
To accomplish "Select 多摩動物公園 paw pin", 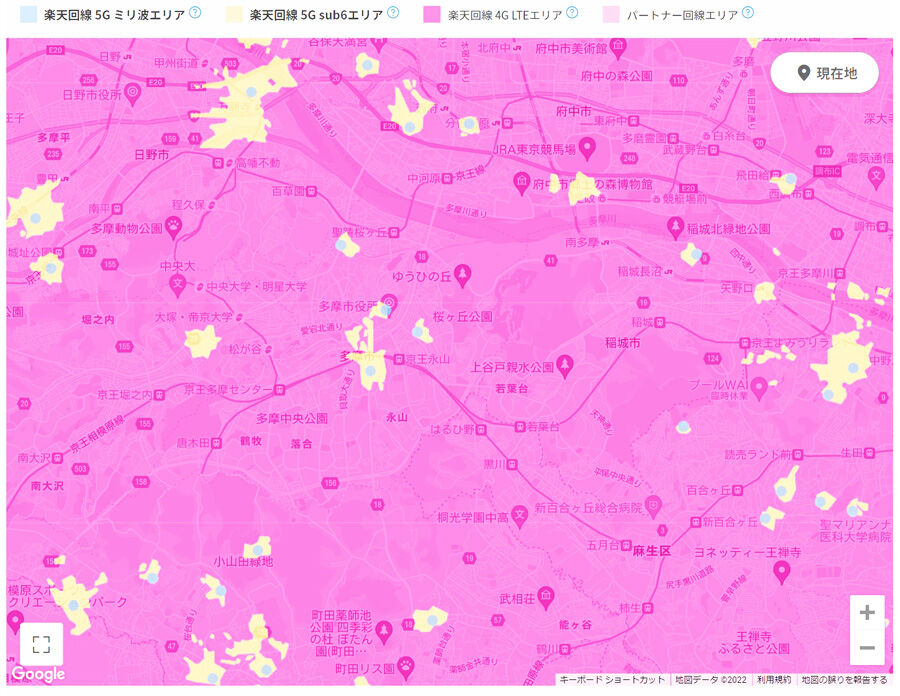I will (x=173, y=227).
